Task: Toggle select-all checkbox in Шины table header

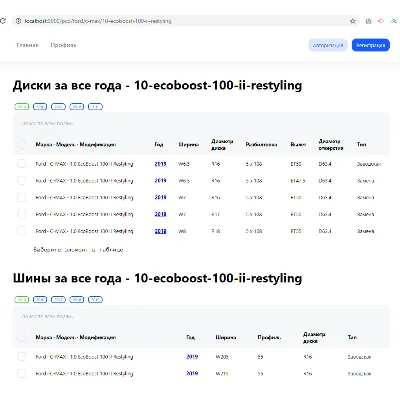Action: pos(21,337)
